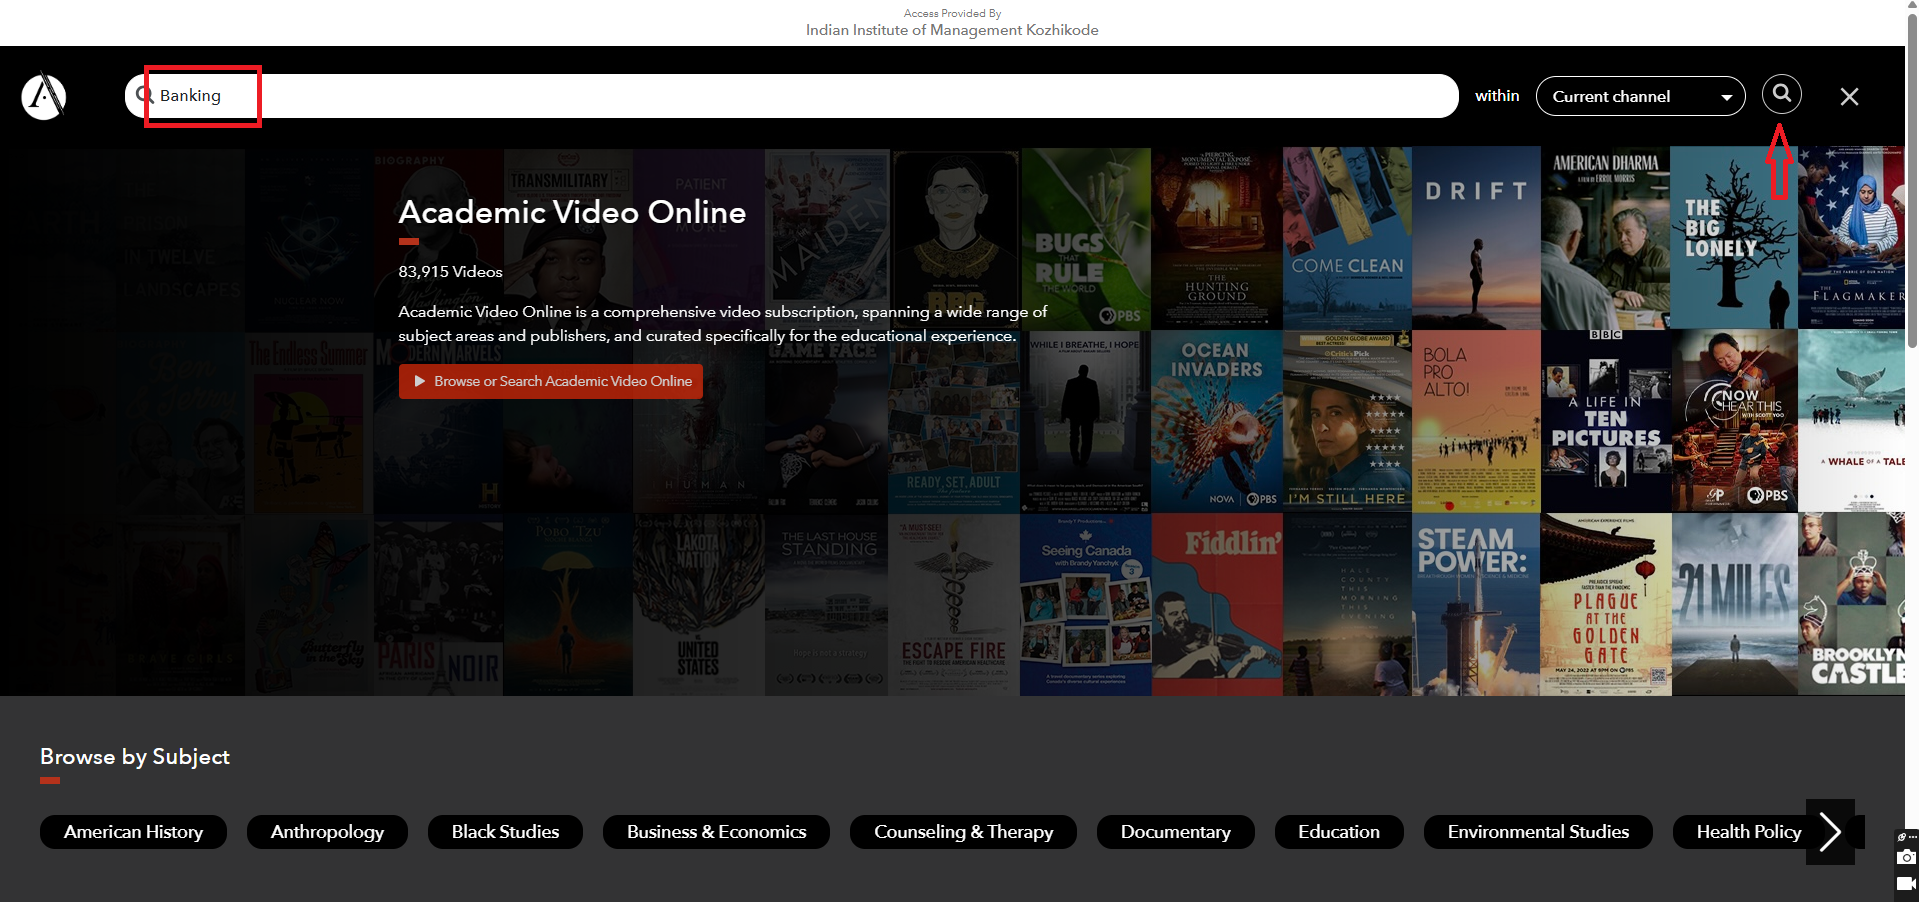The height and width of the screenshot is (902, 1919).
Task: Select the Anthropology subject
Action: [327, 832]
